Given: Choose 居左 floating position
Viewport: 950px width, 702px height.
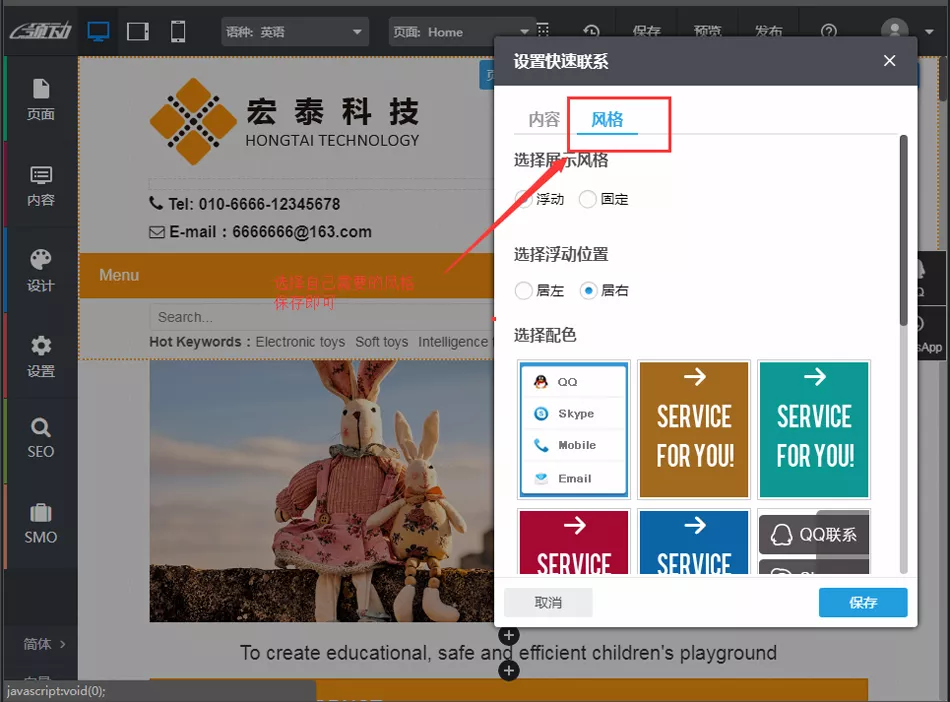Looking at the screenshot, I should pyautogui.click(x=524, y=291).
